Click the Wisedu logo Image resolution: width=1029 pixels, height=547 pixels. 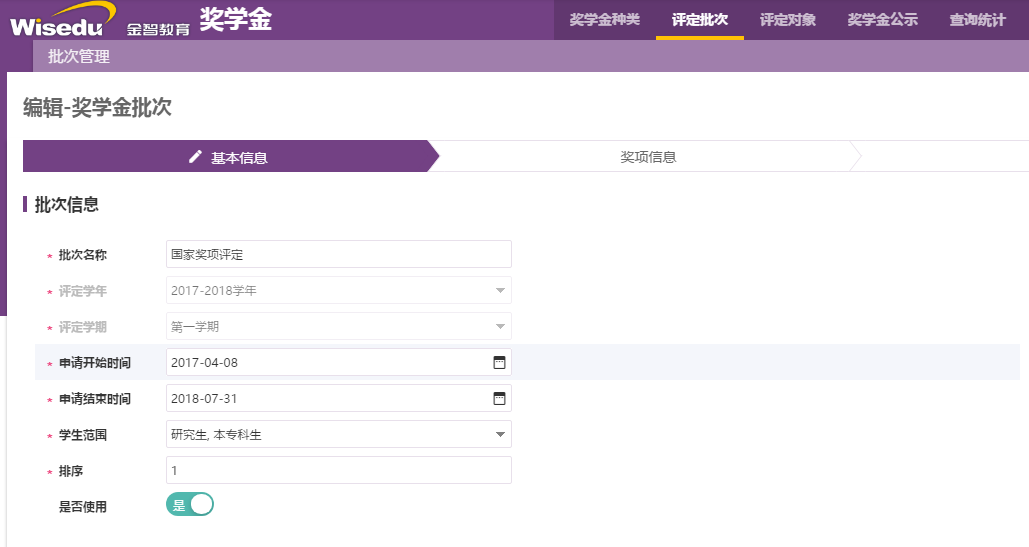point(63,20)
